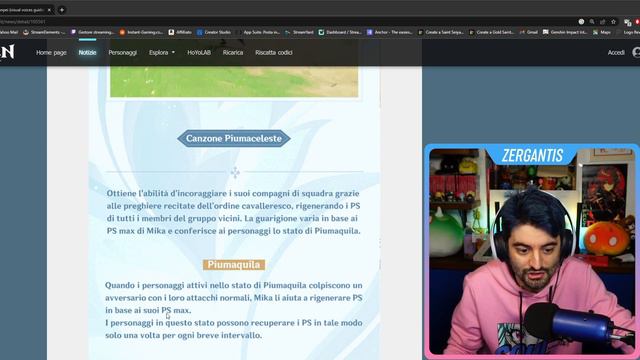Image resolution: width=640 pixels, height=360 pixels.
Task: Click the user avatar icon beside Accedi
Action: pos(636,52)
